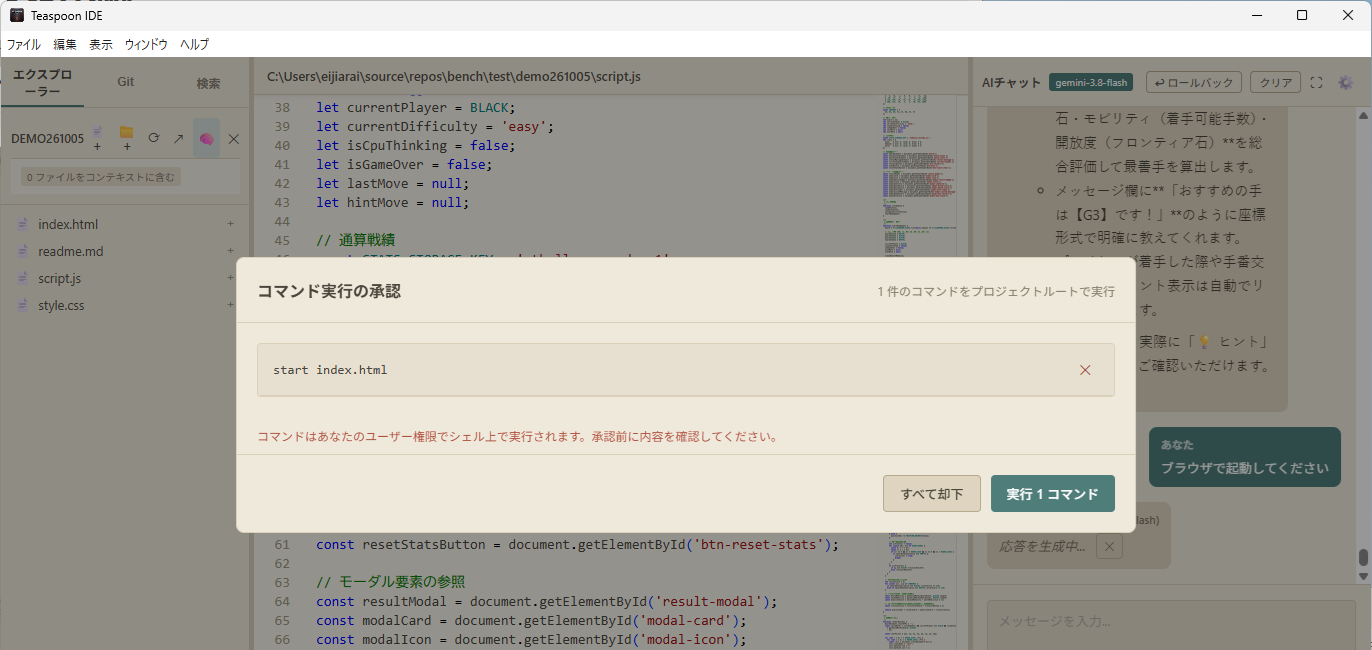Viewport: 1372px width, 650px height.
Task: Click the DEMO261005 project name
Action: coord(47,138)
